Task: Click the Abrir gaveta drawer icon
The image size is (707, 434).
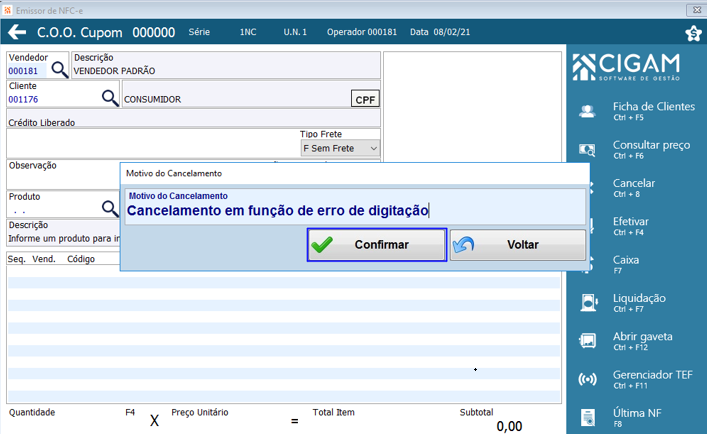Action: [x=588, y=341]
